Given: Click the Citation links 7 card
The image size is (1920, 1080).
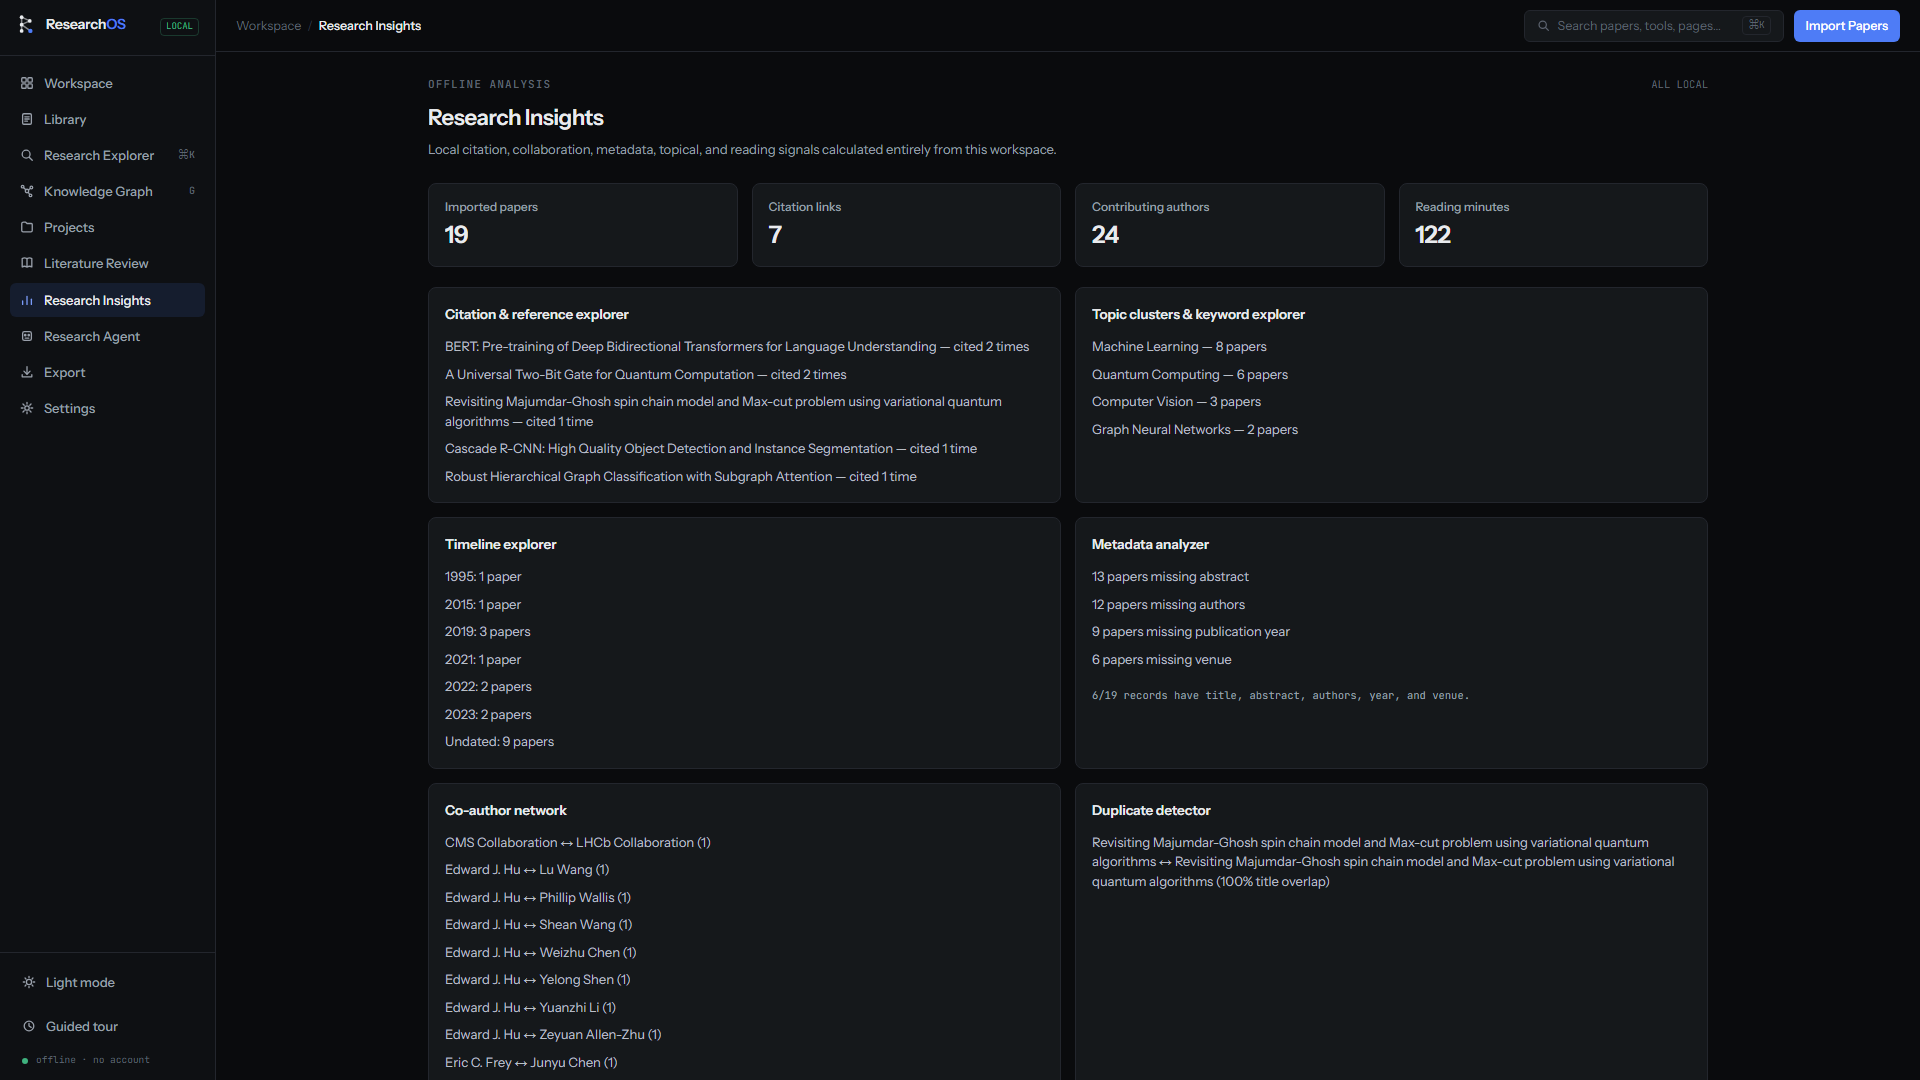Looking at the screenshot, I should tap(906, 225).
